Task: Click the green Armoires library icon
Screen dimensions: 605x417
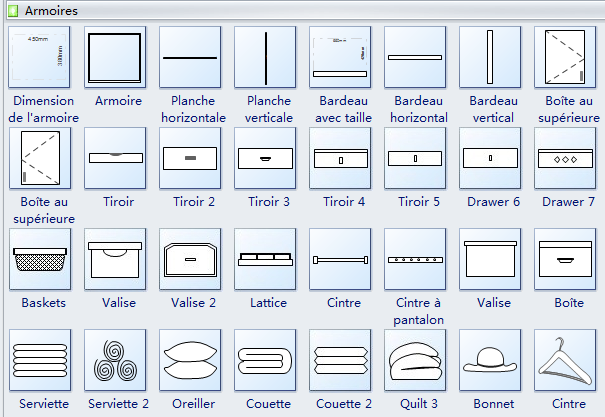Action: (13, 11)
